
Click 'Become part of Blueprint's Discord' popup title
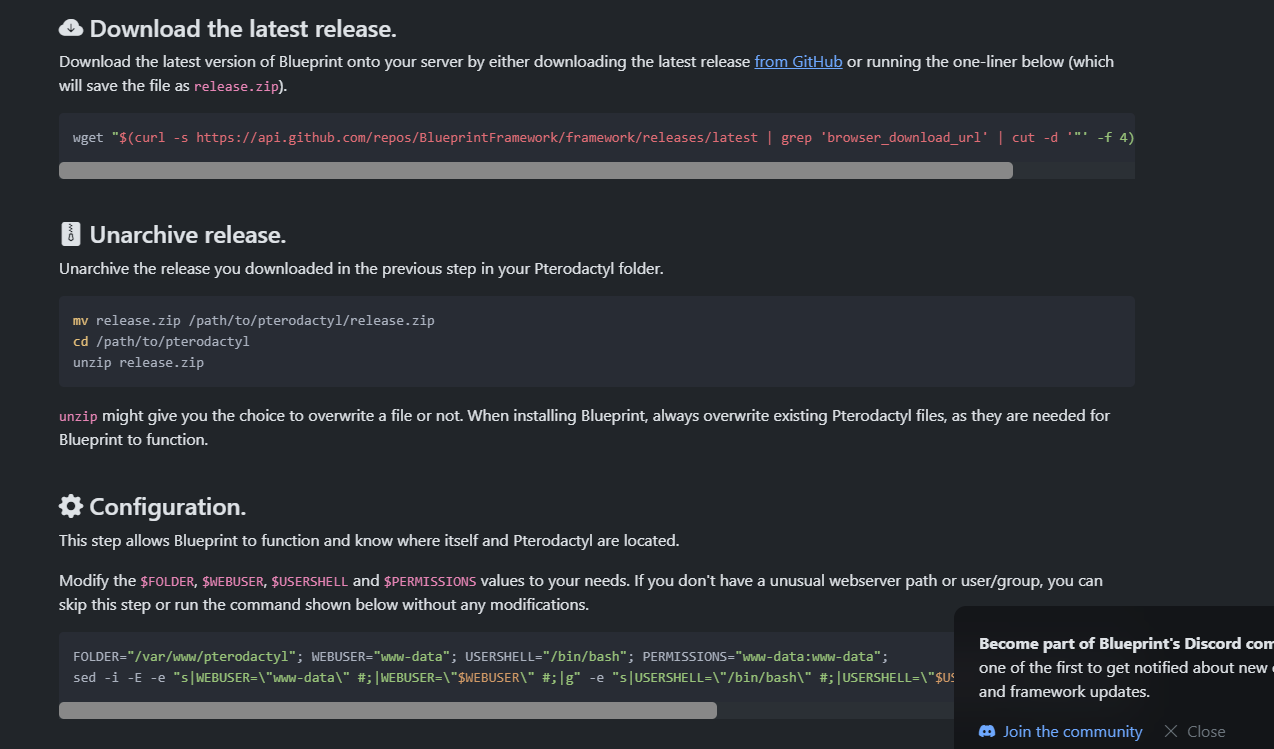1126,644
